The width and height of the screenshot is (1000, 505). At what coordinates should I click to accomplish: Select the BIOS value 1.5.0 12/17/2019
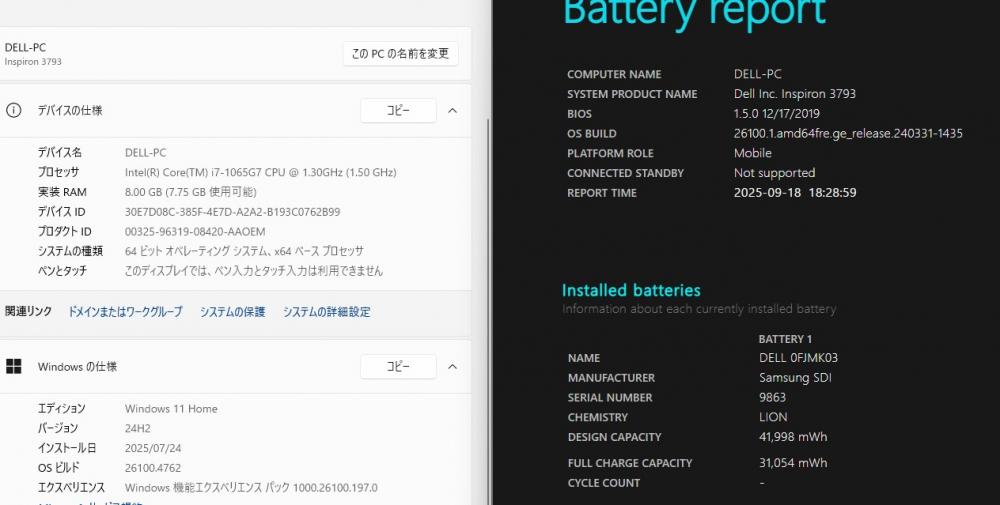click(x=777, y=113)
